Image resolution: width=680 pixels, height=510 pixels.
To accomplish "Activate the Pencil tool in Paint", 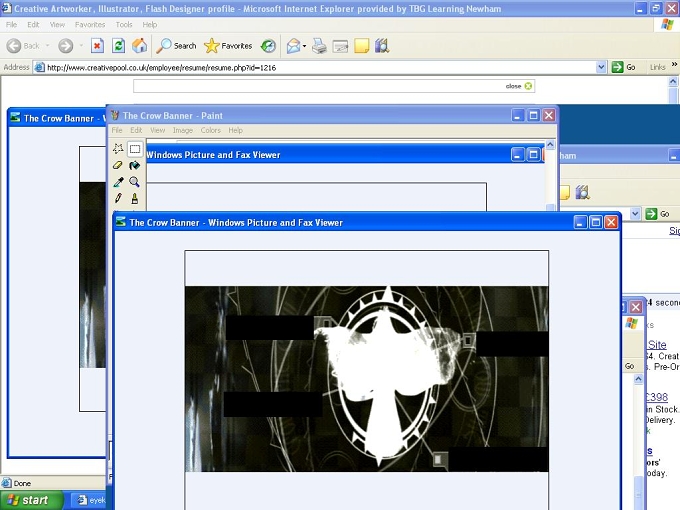I will [118, 198].
